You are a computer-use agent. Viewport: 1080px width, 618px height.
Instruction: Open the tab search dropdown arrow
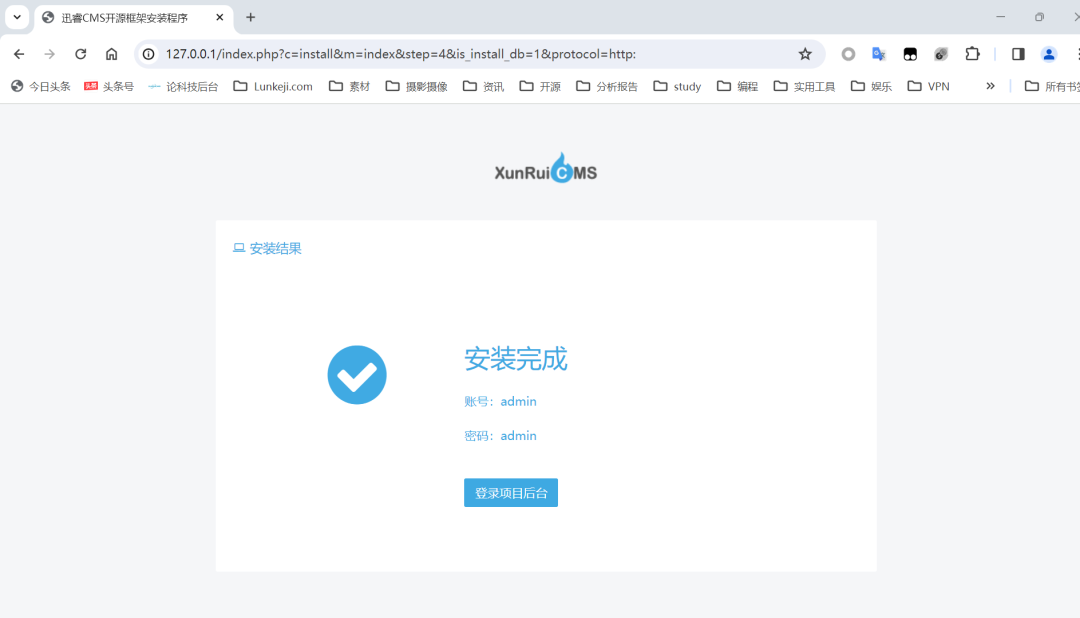pos(16,17)
